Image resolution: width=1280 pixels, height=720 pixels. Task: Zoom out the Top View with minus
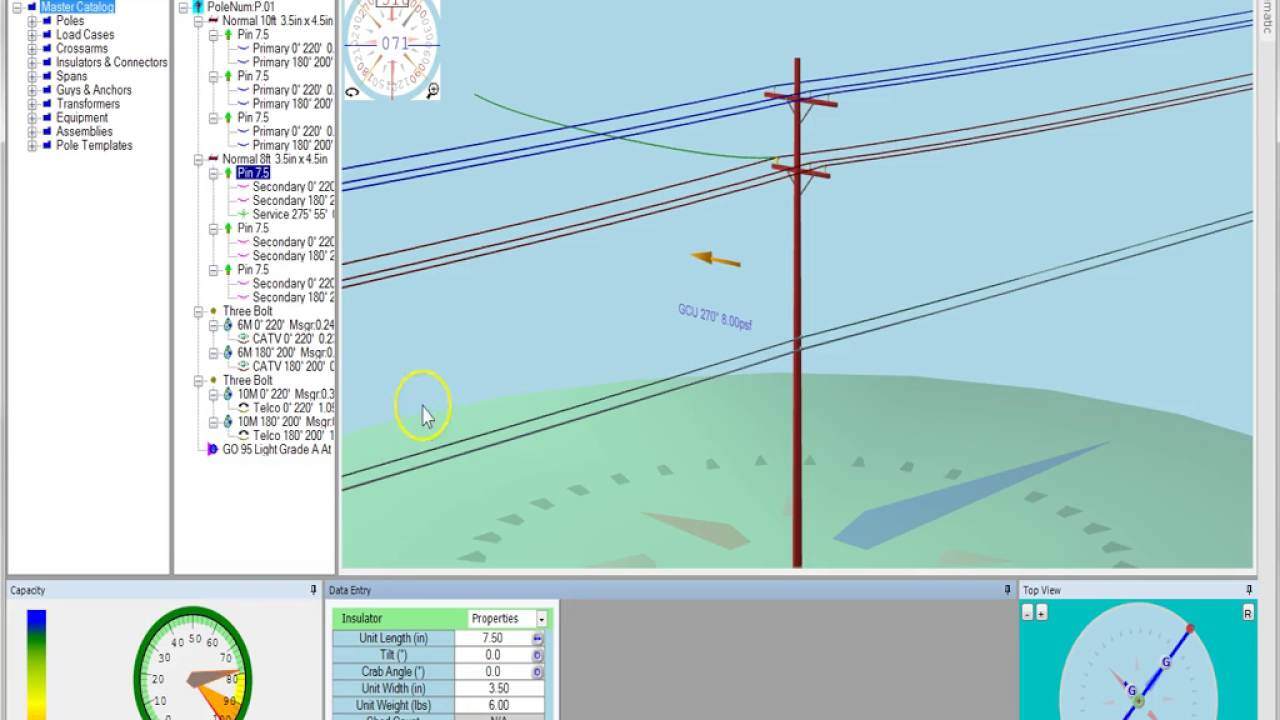click(x=1028, y=613)
